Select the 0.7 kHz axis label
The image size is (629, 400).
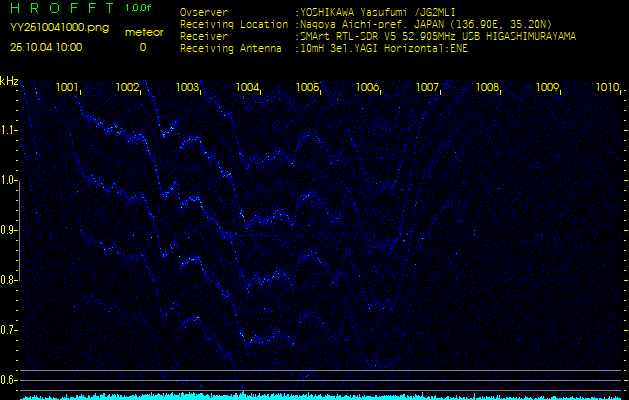9,330
